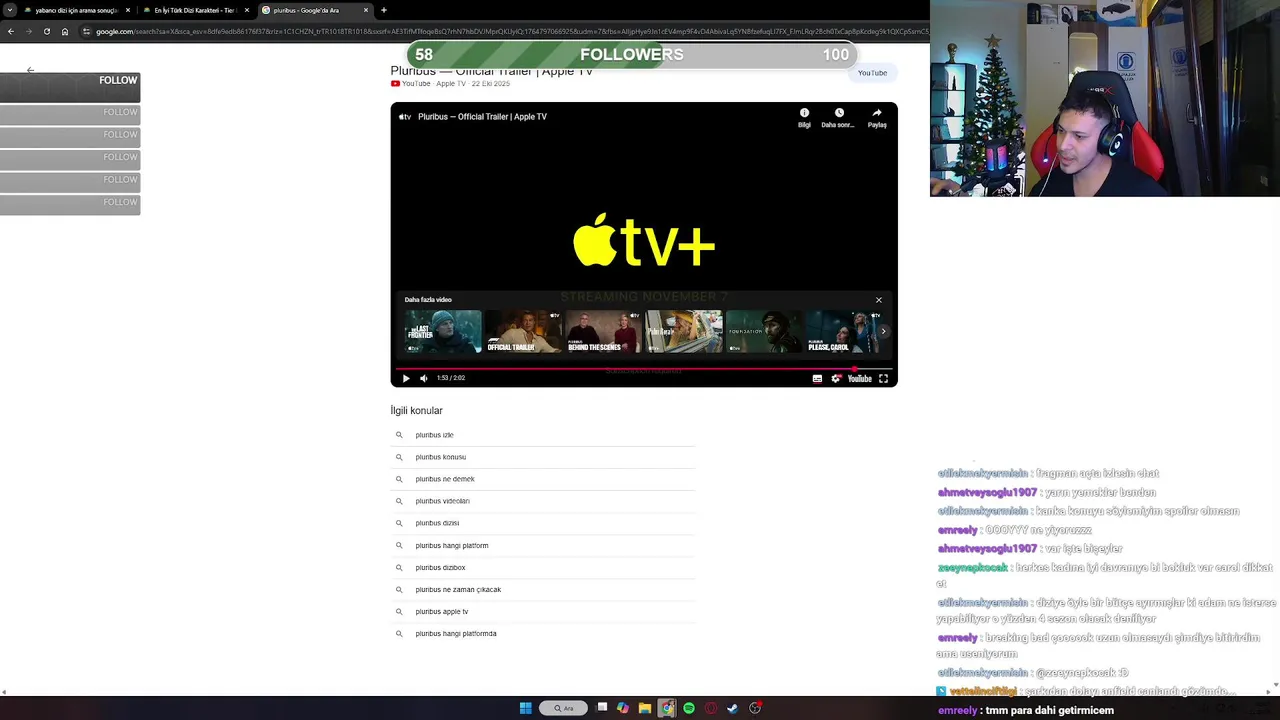Open the browser home page icon
This screenshot has height=720, width=1280.
pos(65,31)
